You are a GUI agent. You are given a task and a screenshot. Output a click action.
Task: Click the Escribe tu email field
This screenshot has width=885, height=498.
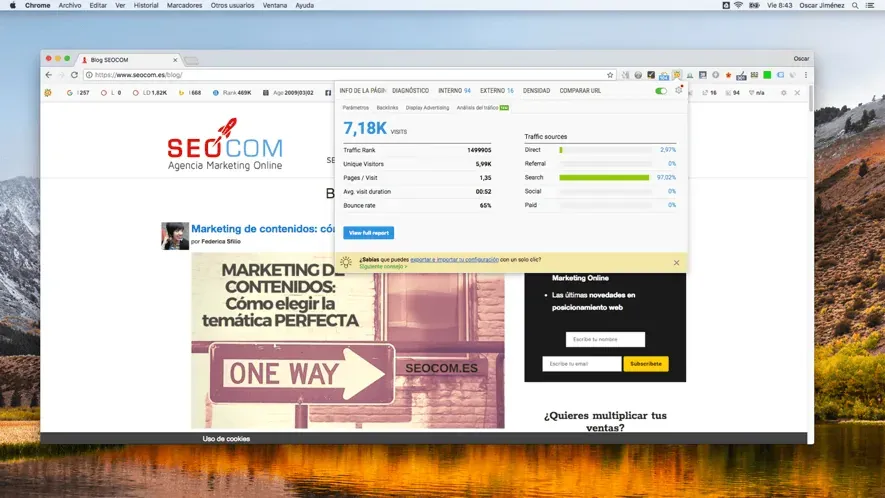pos(582,364)
